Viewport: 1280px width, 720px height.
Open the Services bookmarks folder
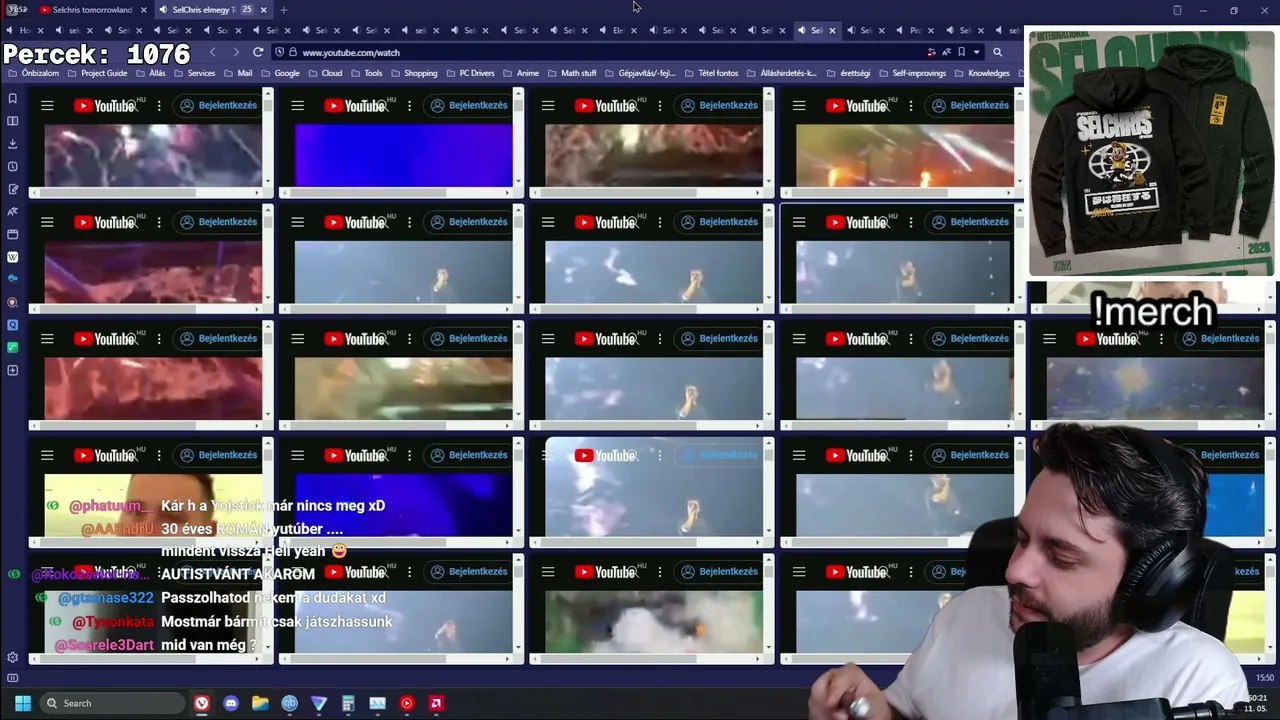193,73
